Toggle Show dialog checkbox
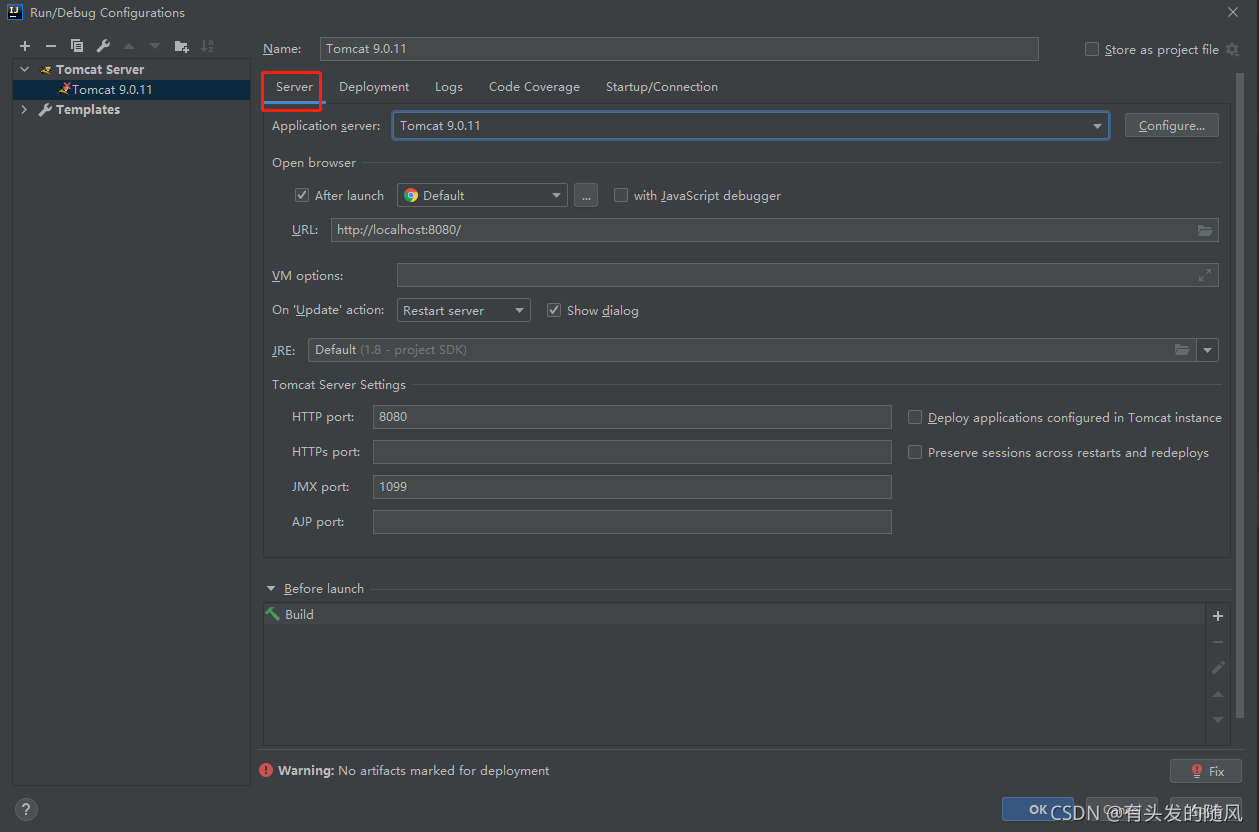The image size is (1259, 832). 554,310
